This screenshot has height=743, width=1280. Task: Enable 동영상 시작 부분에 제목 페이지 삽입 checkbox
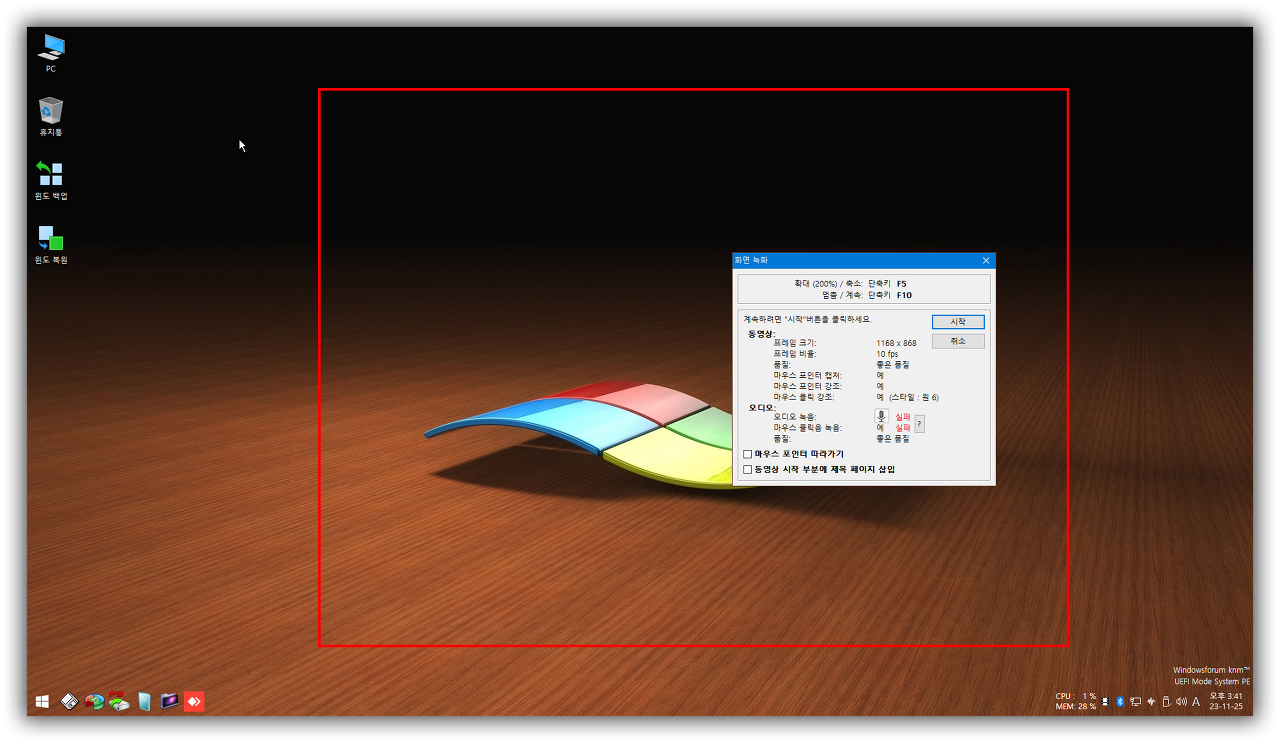747,469
